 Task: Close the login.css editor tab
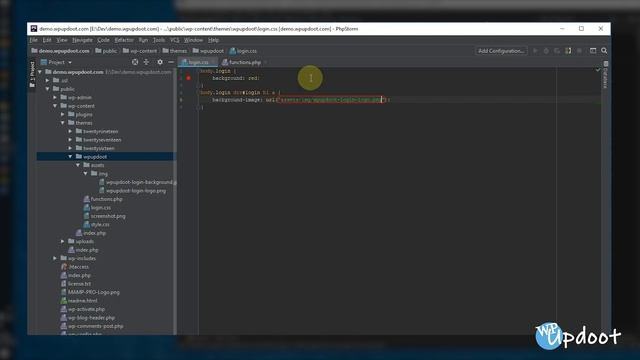click(x=213, y=62)
